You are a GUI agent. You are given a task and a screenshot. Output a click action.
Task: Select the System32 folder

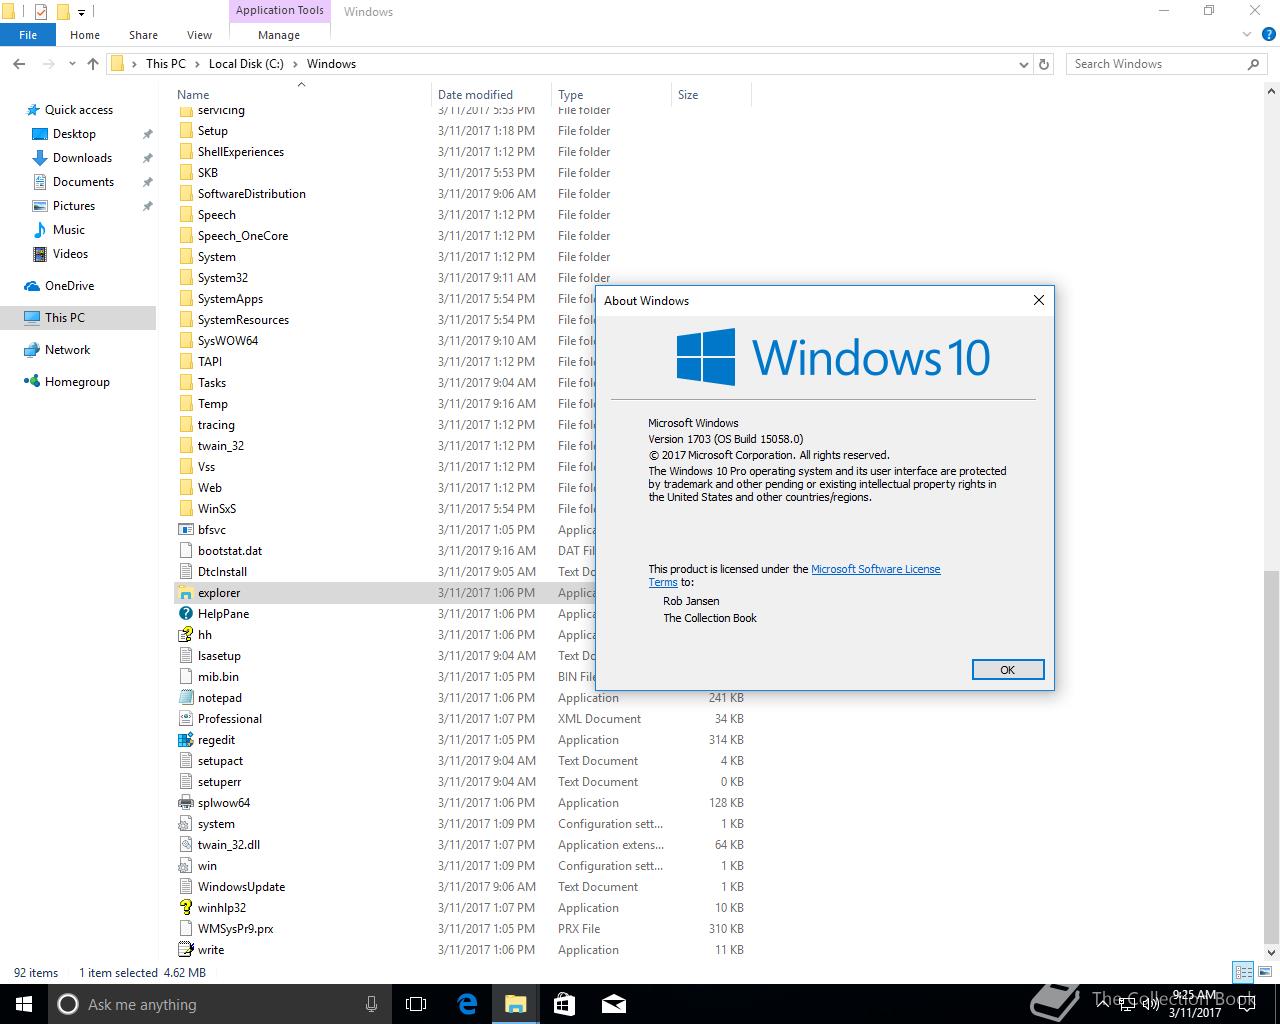tap(222, 278)
